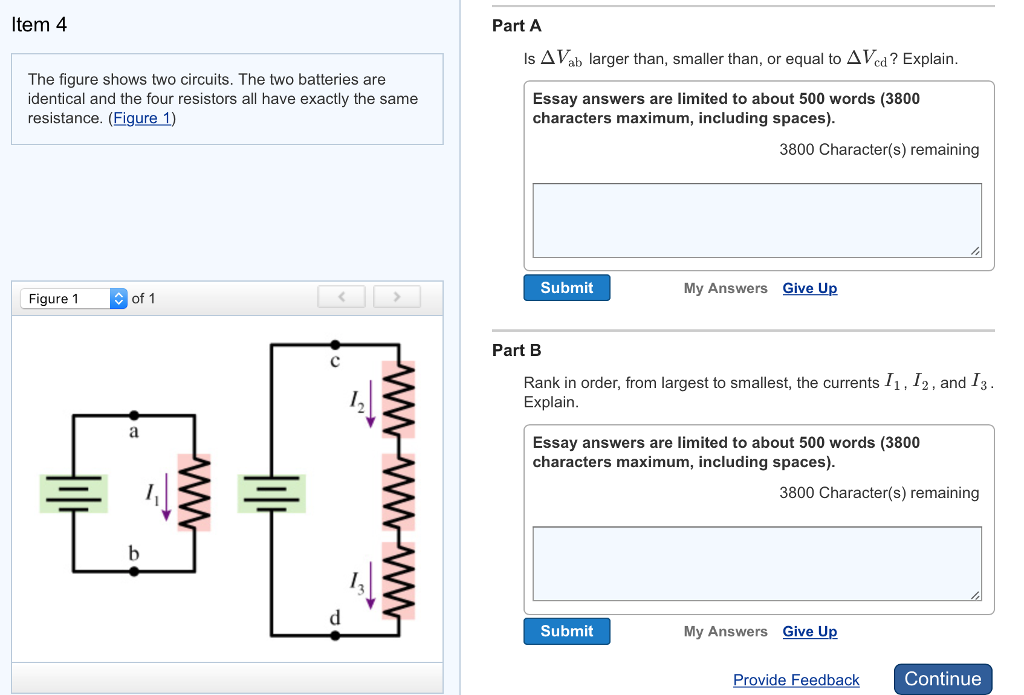This screenshot has width=1024, height=695.
Task: Click the resize grip of Part B answer box
Action: pos(977,596)
